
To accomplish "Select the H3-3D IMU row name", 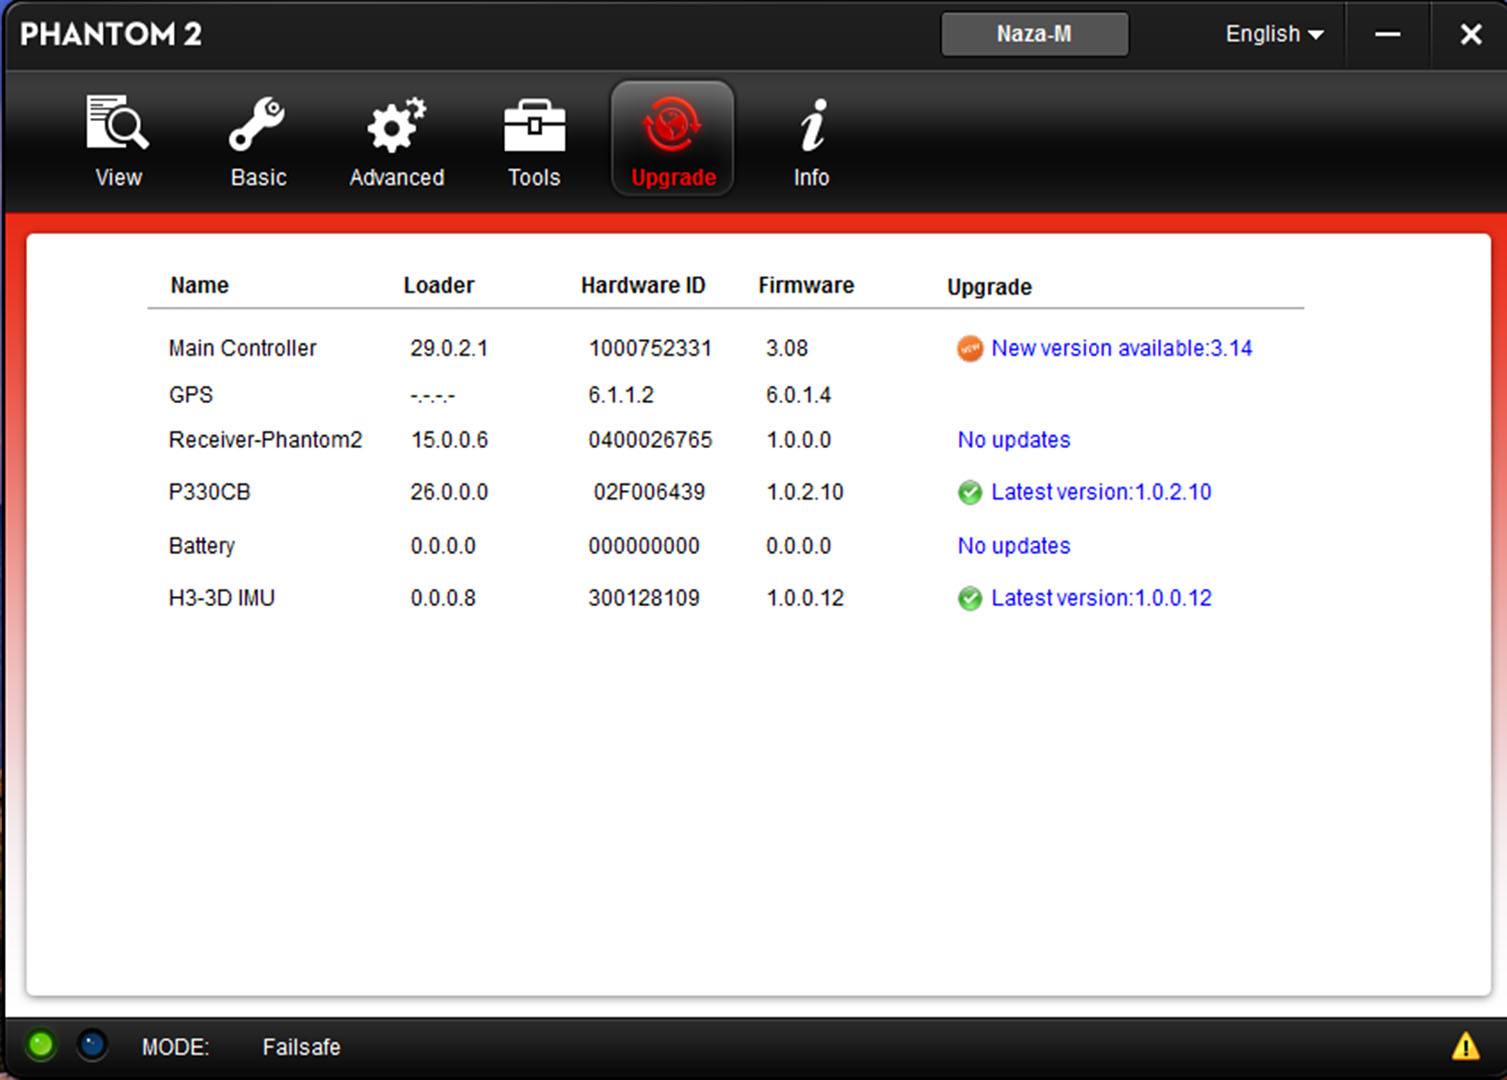I will click(x=222, y=598).
